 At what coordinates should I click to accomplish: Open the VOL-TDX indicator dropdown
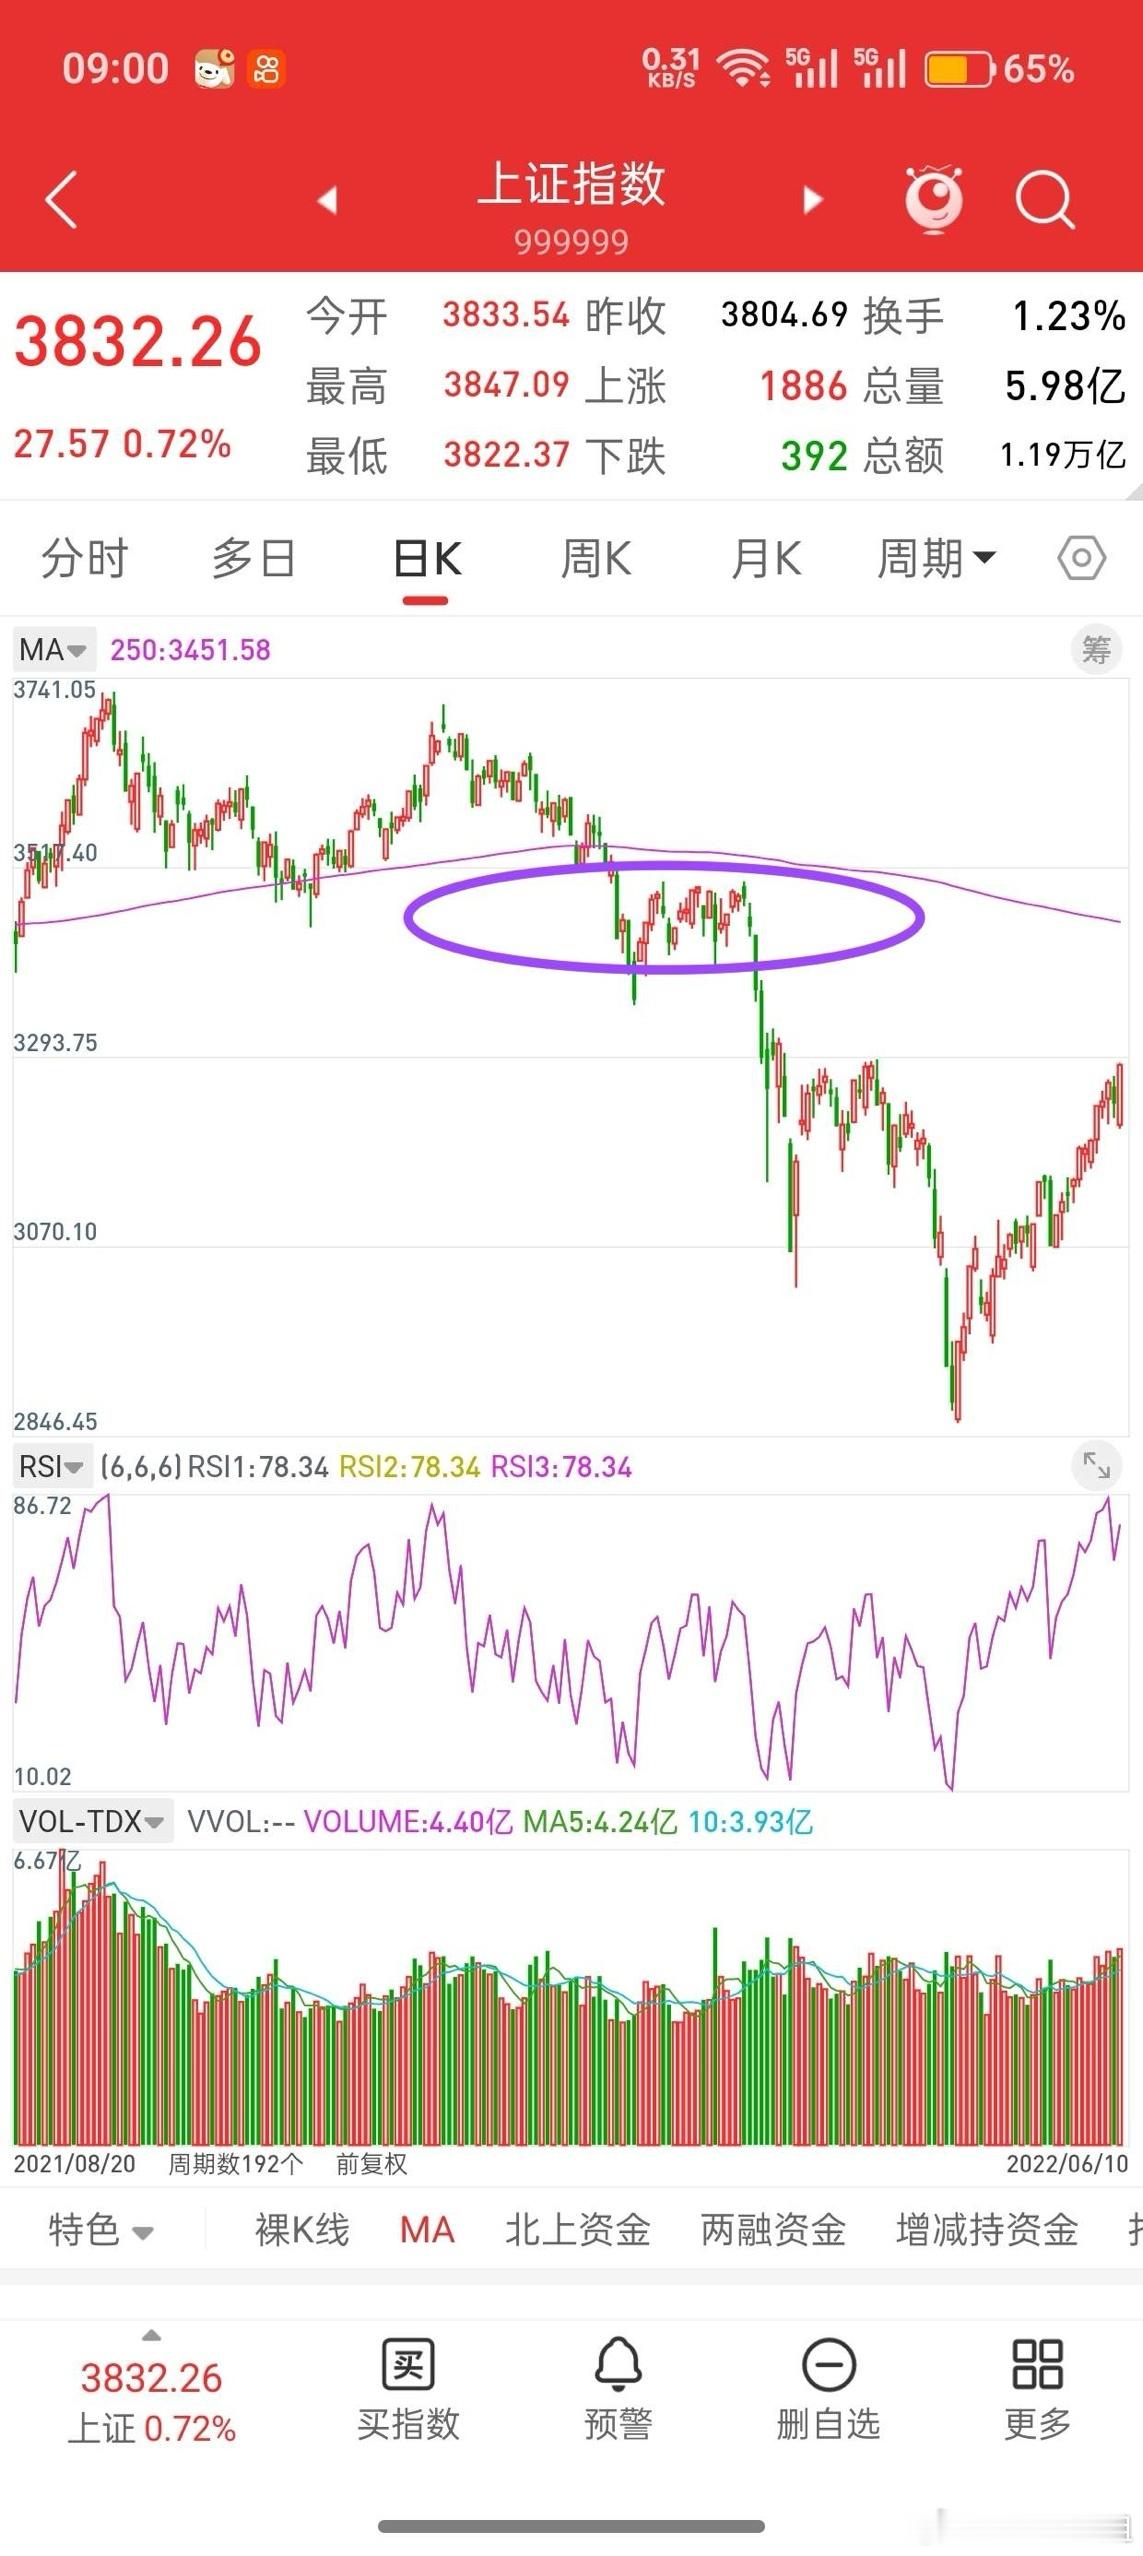92,1821
